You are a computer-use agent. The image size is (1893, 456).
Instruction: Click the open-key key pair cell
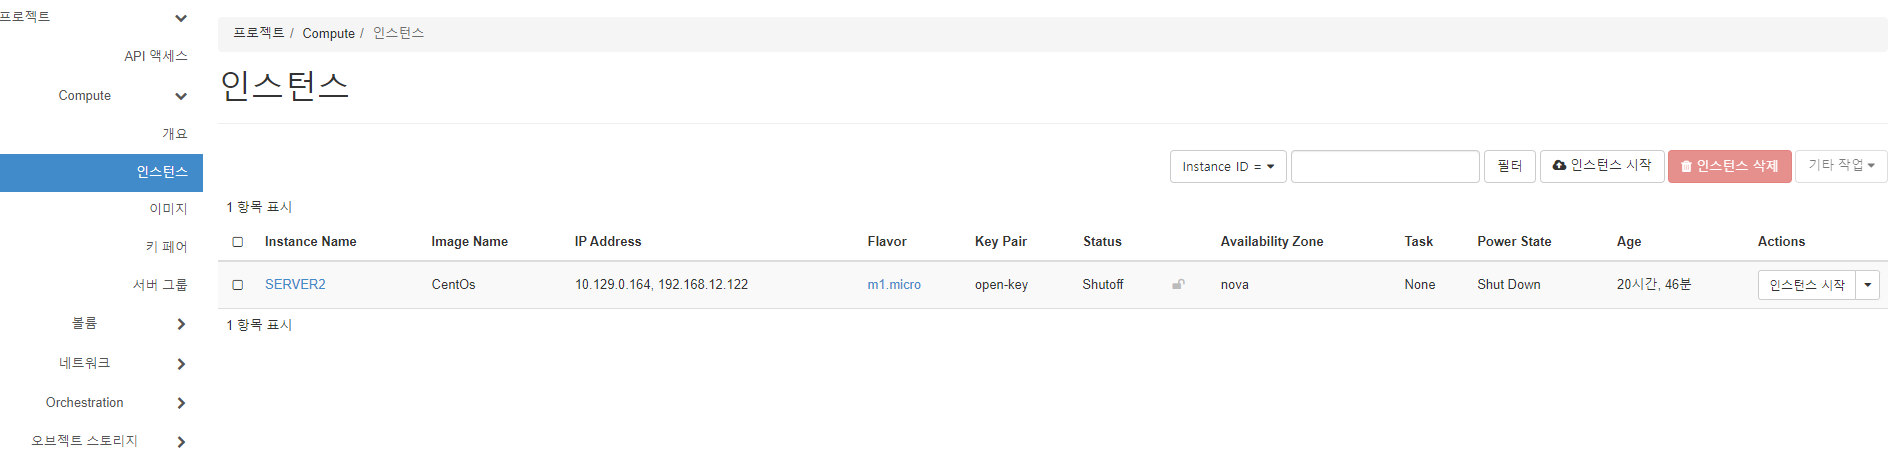coord(1001,285)
